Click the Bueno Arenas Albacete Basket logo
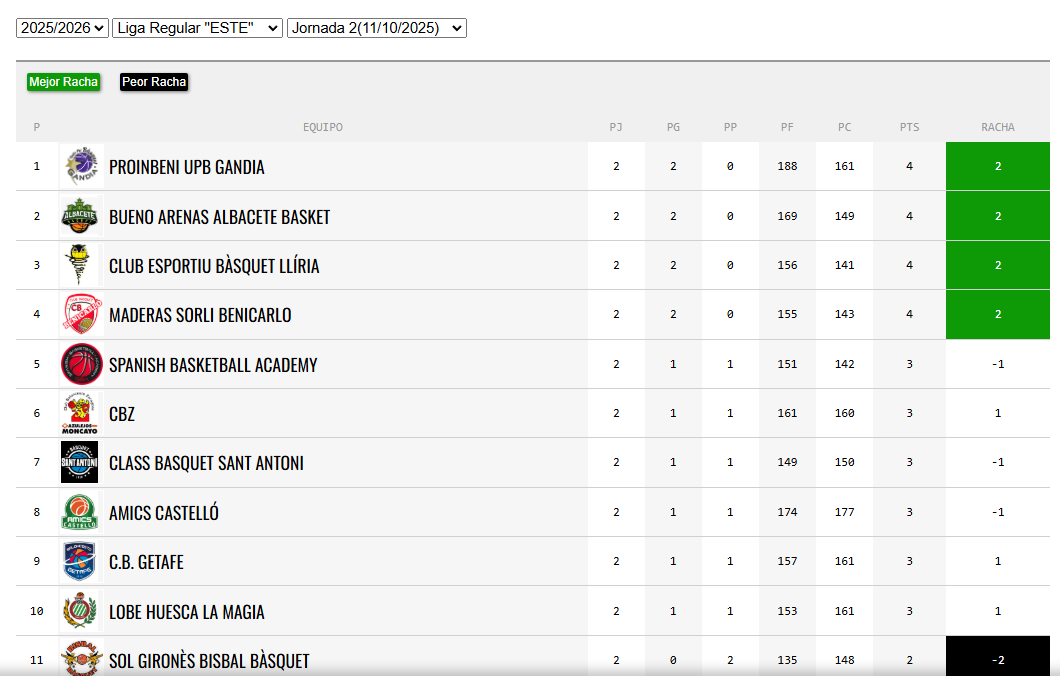This screenshot has width=1060, height=676. [81, 216]
